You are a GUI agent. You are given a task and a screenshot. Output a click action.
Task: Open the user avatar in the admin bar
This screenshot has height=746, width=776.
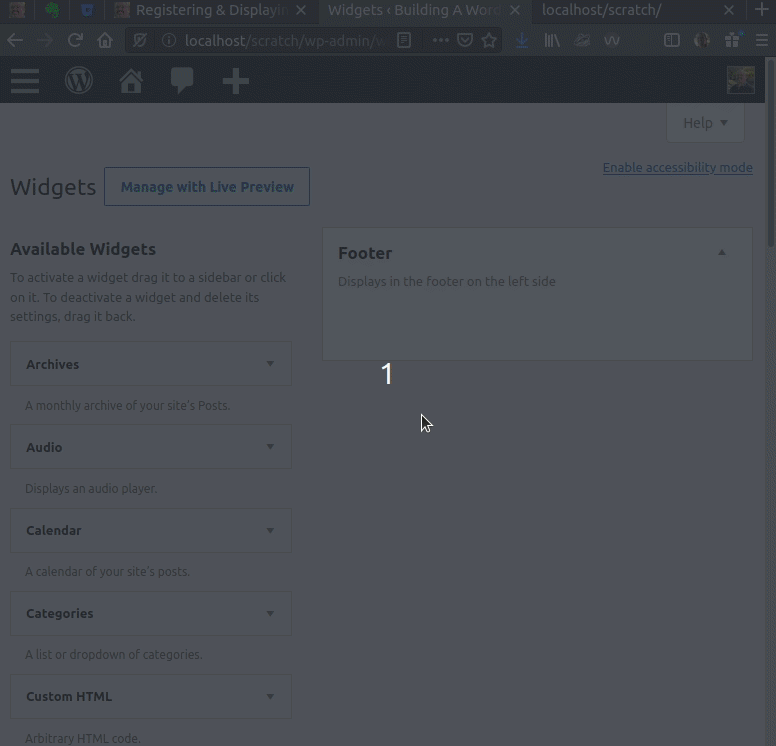(x=740, y=80)
